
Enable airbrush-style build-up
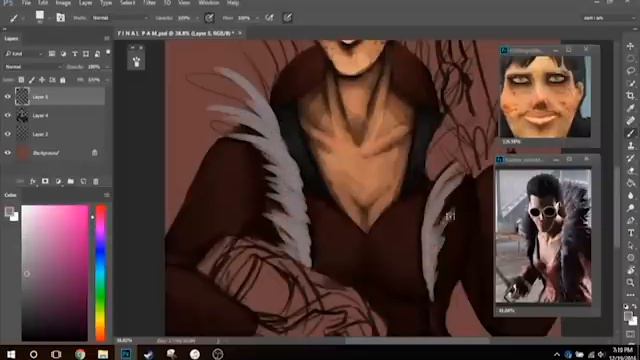click(x=269, y=18)
